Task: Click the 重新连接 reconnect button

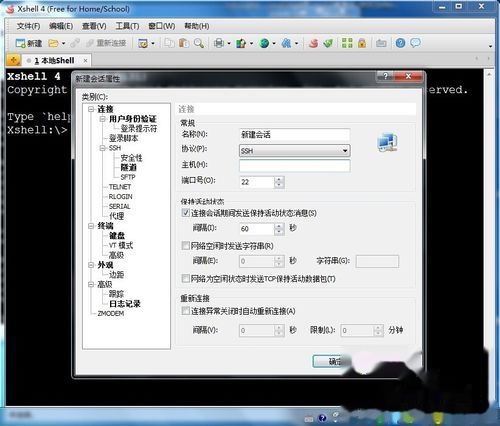Action: (106, 43)
